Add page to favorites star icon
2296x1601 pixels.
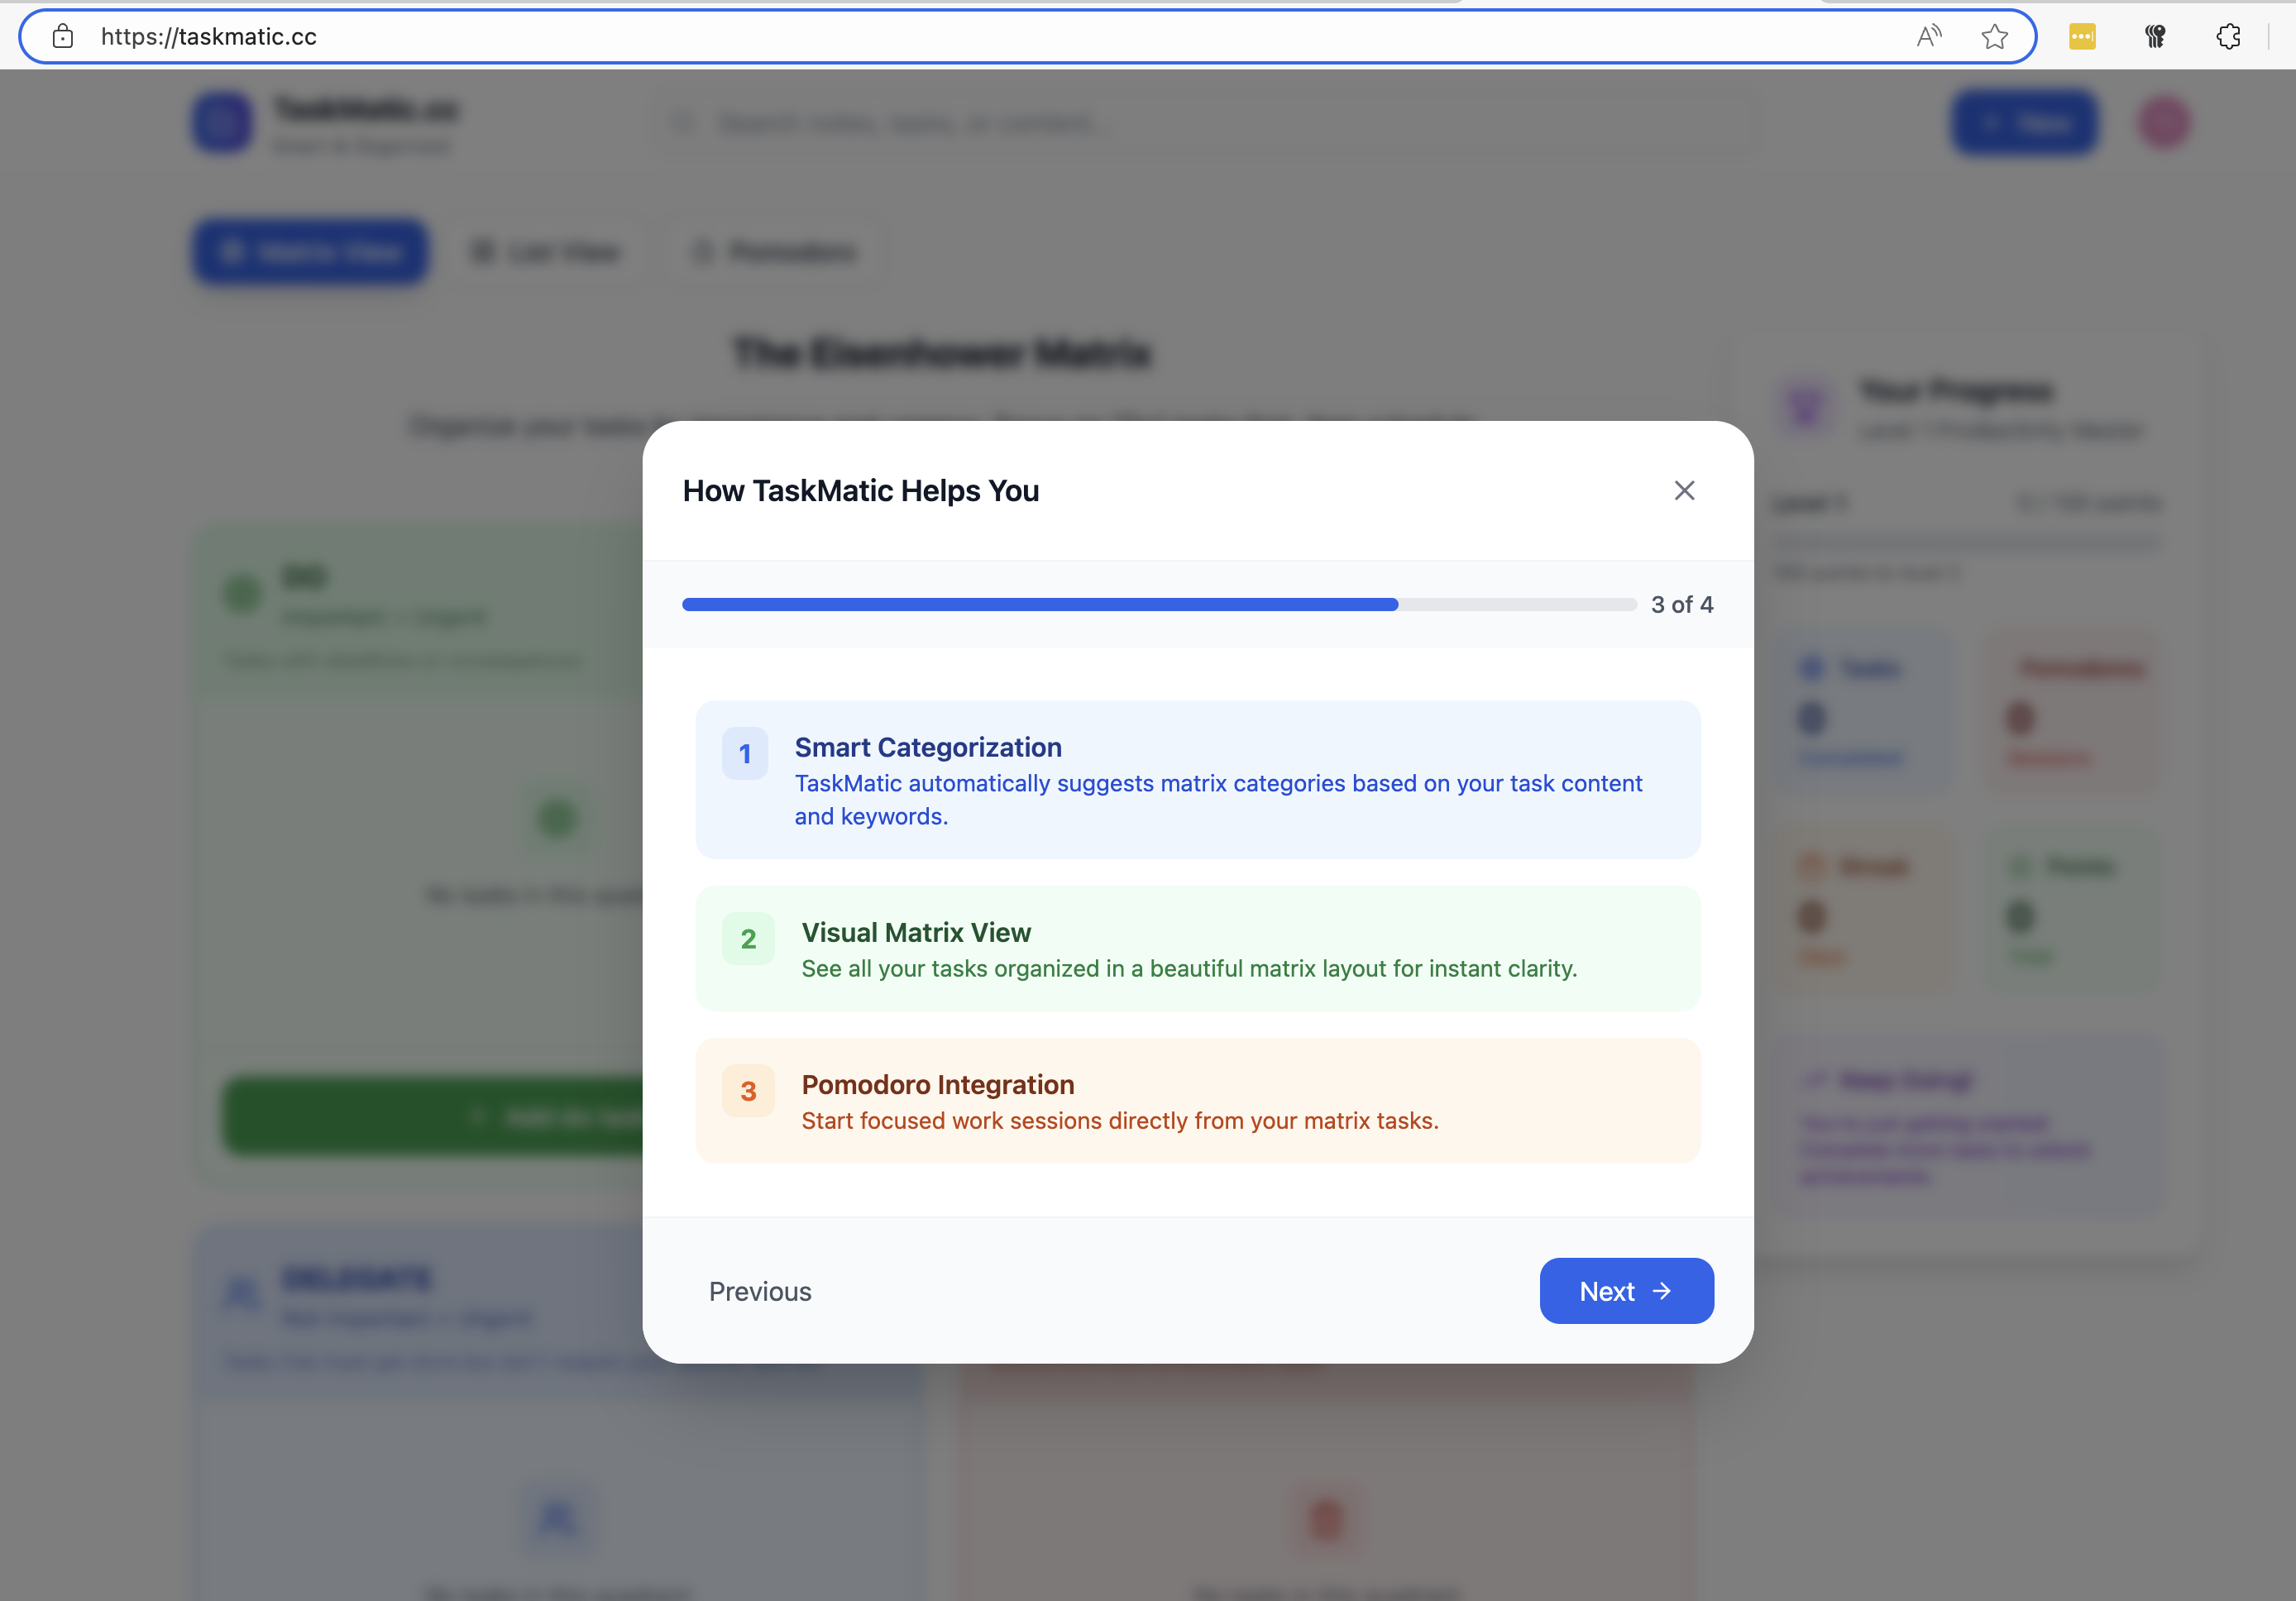[1994, 37]
